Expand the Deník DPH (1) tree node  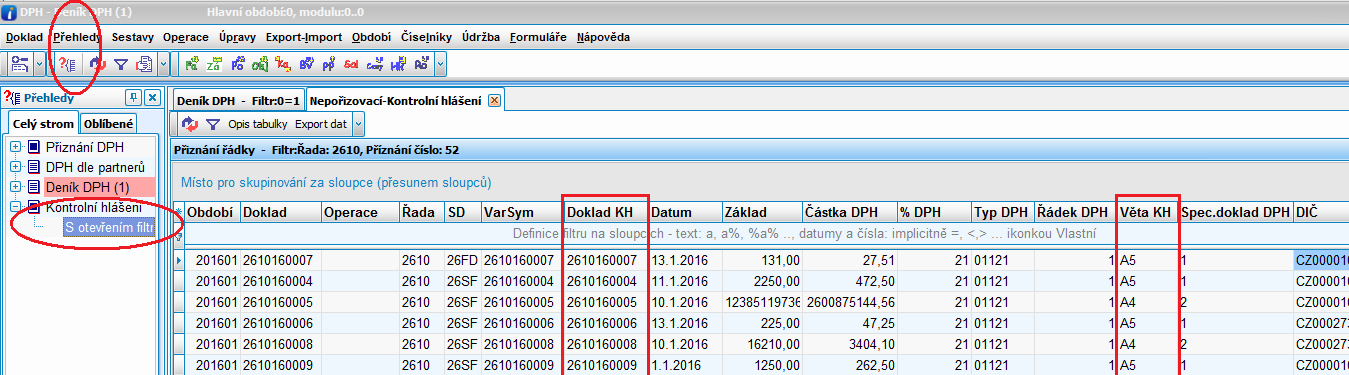click(x=16, y=187)
